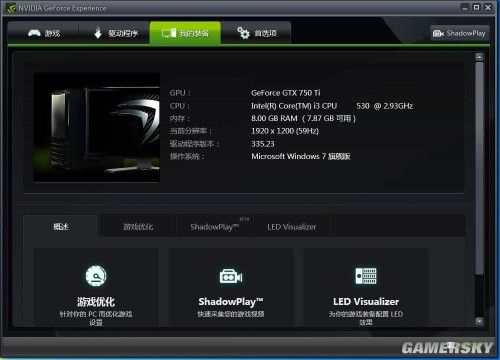Open the 首选项 preferences tab

(256, 33)
